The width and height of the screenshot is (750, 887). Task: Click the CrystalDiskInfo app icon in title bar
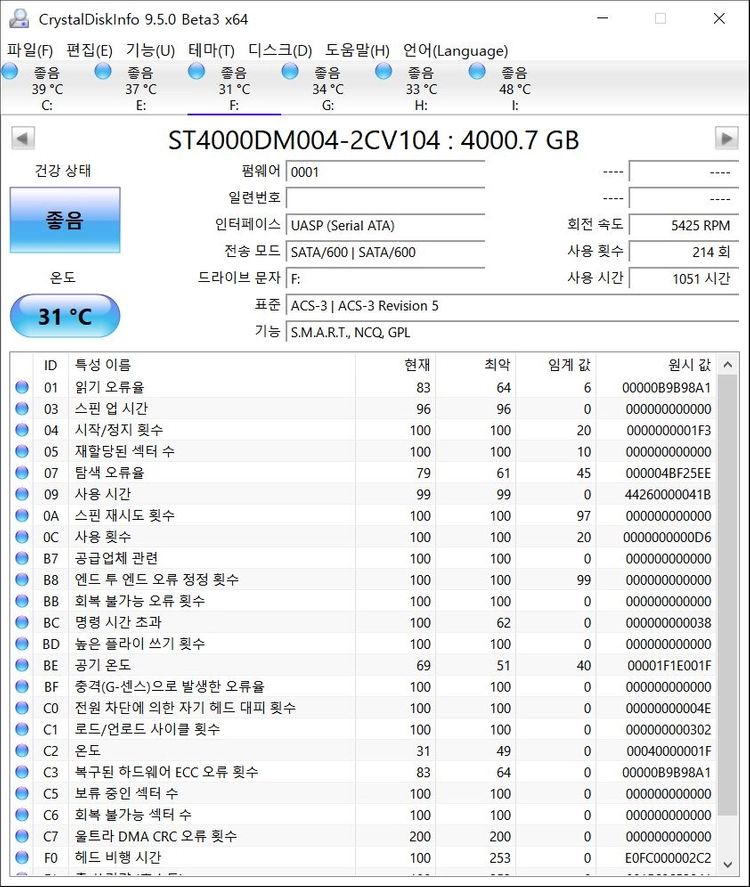(x=19, y=19)
